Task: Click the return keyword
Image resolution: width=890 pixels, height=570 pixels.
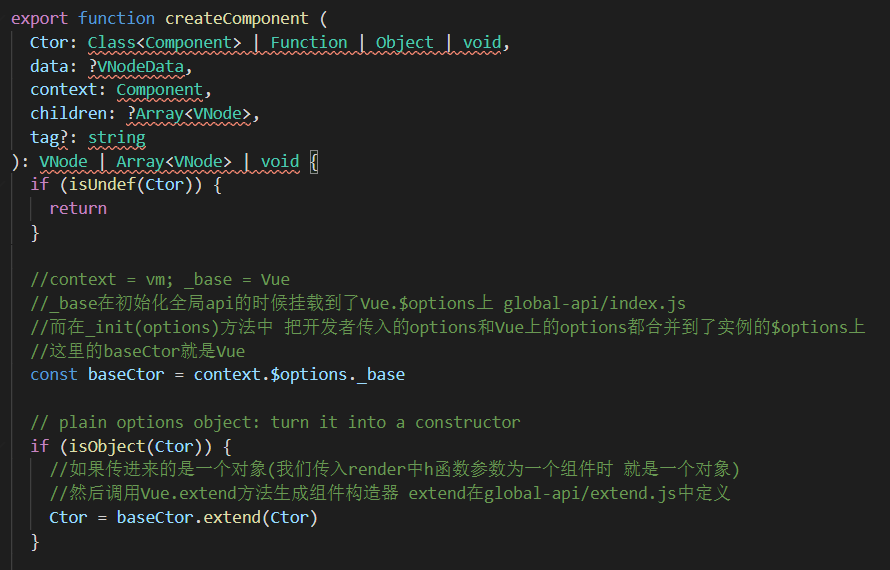Action: point(78,208)
